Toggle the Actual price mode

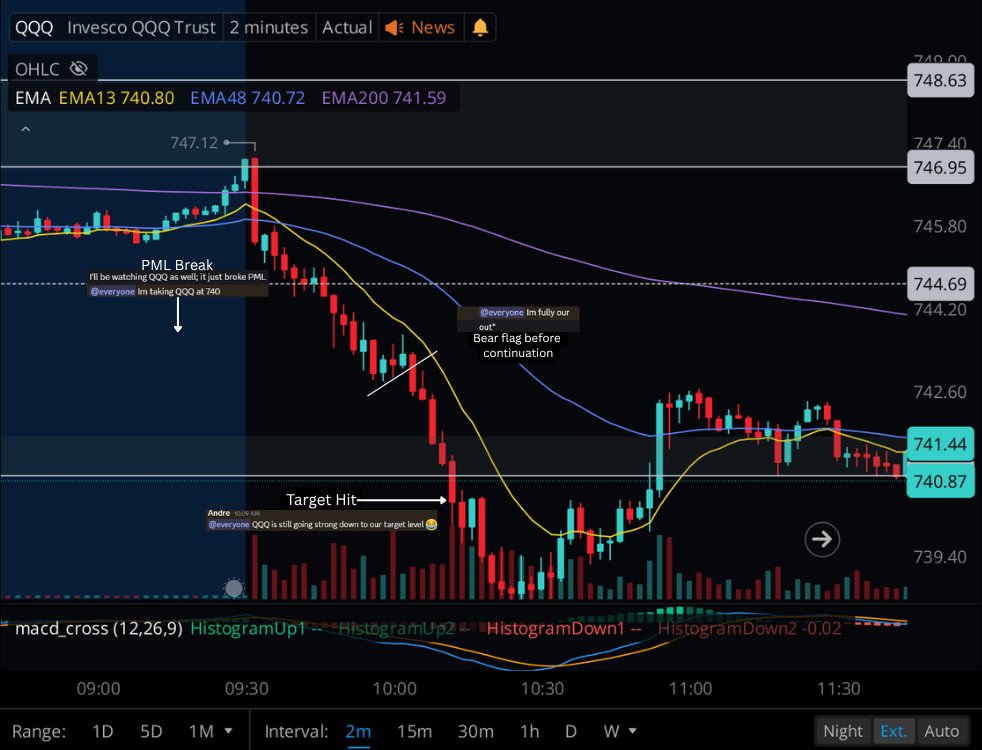pos(347,28)
